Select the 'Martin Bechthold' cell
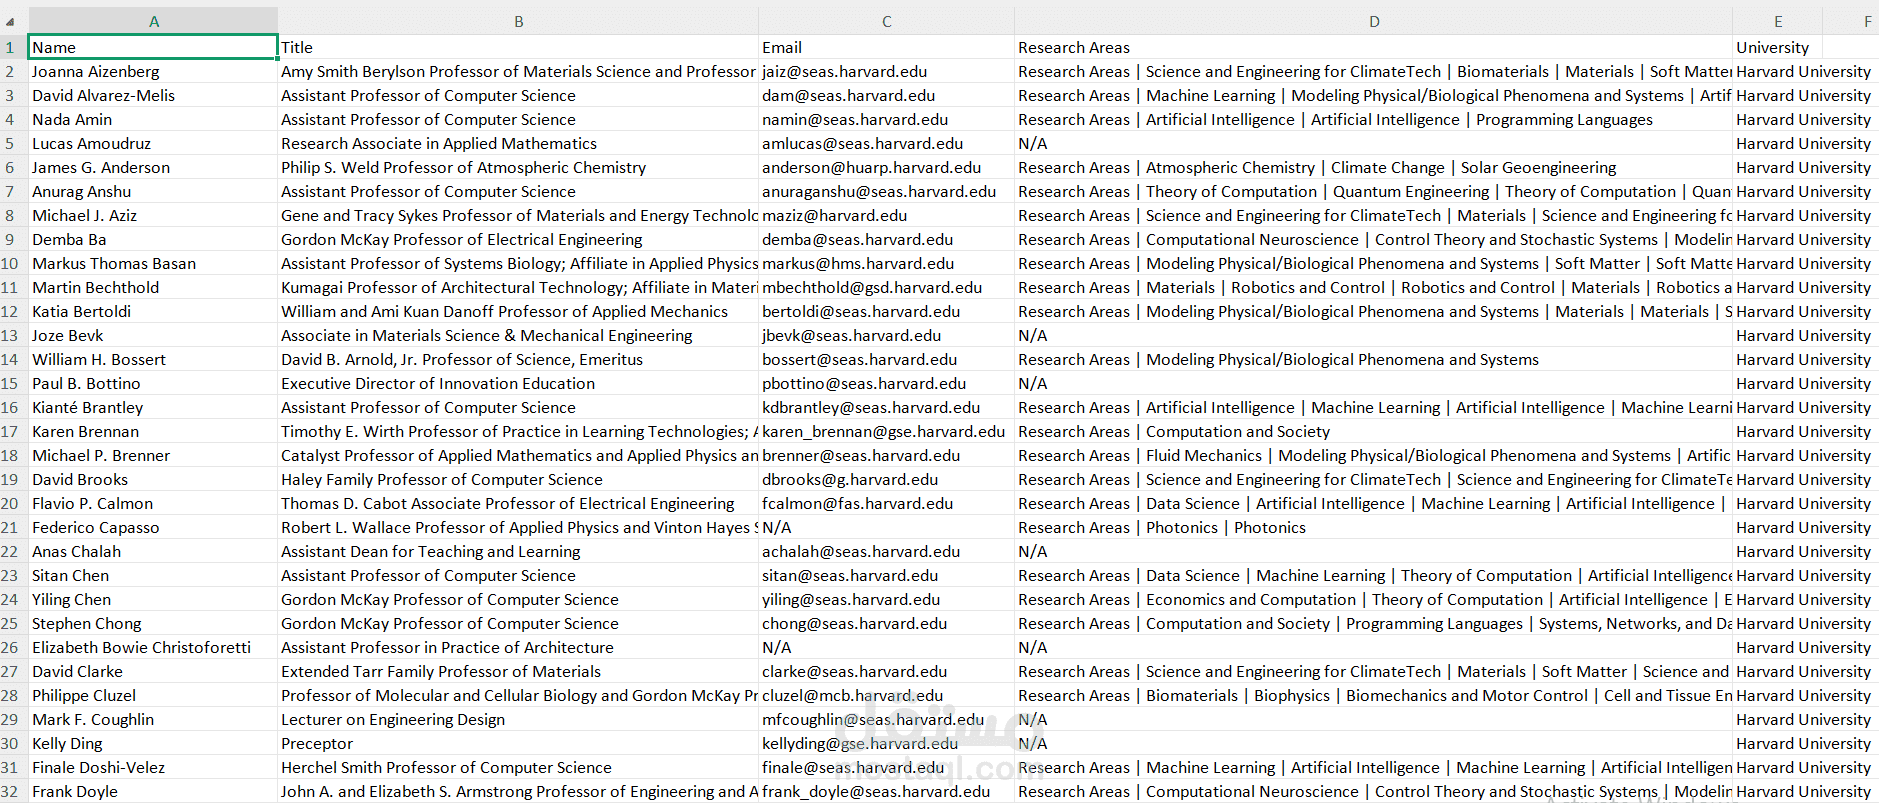 tap(153, 287)
